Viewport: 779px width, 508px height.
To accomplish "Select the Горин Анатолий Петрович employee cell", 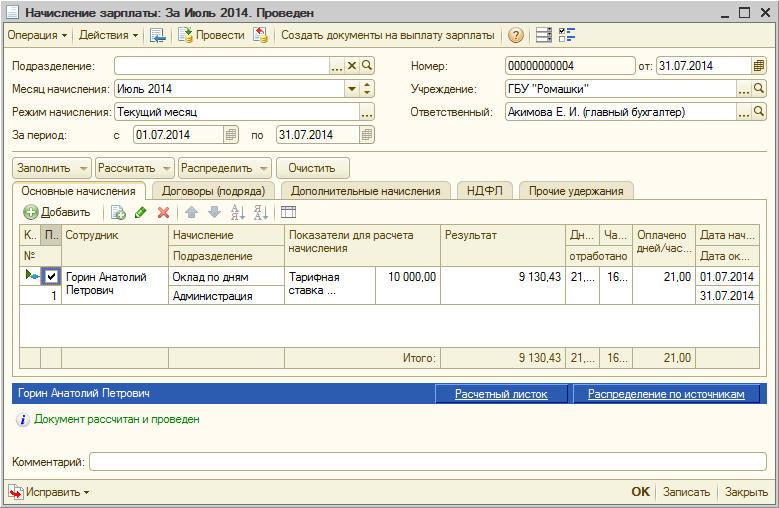I will click(x=115, y=286).
